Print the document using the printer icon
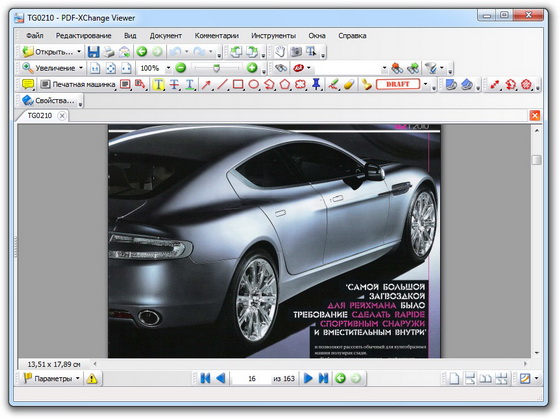This screenshot has width=560, height=419. 109,52
